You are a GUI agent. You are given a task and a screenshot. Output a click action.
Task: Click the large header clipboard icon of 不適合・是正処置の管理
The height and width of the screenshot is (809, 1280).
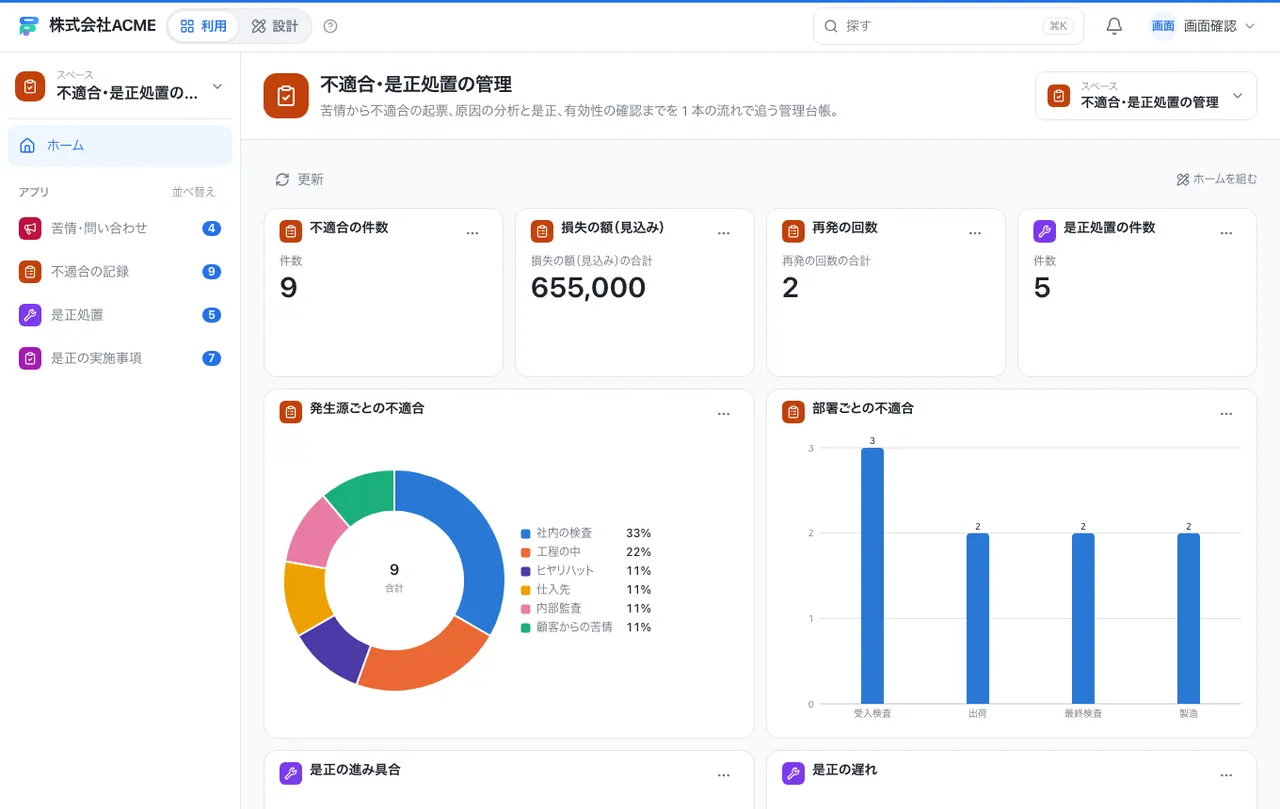(286, 95)
